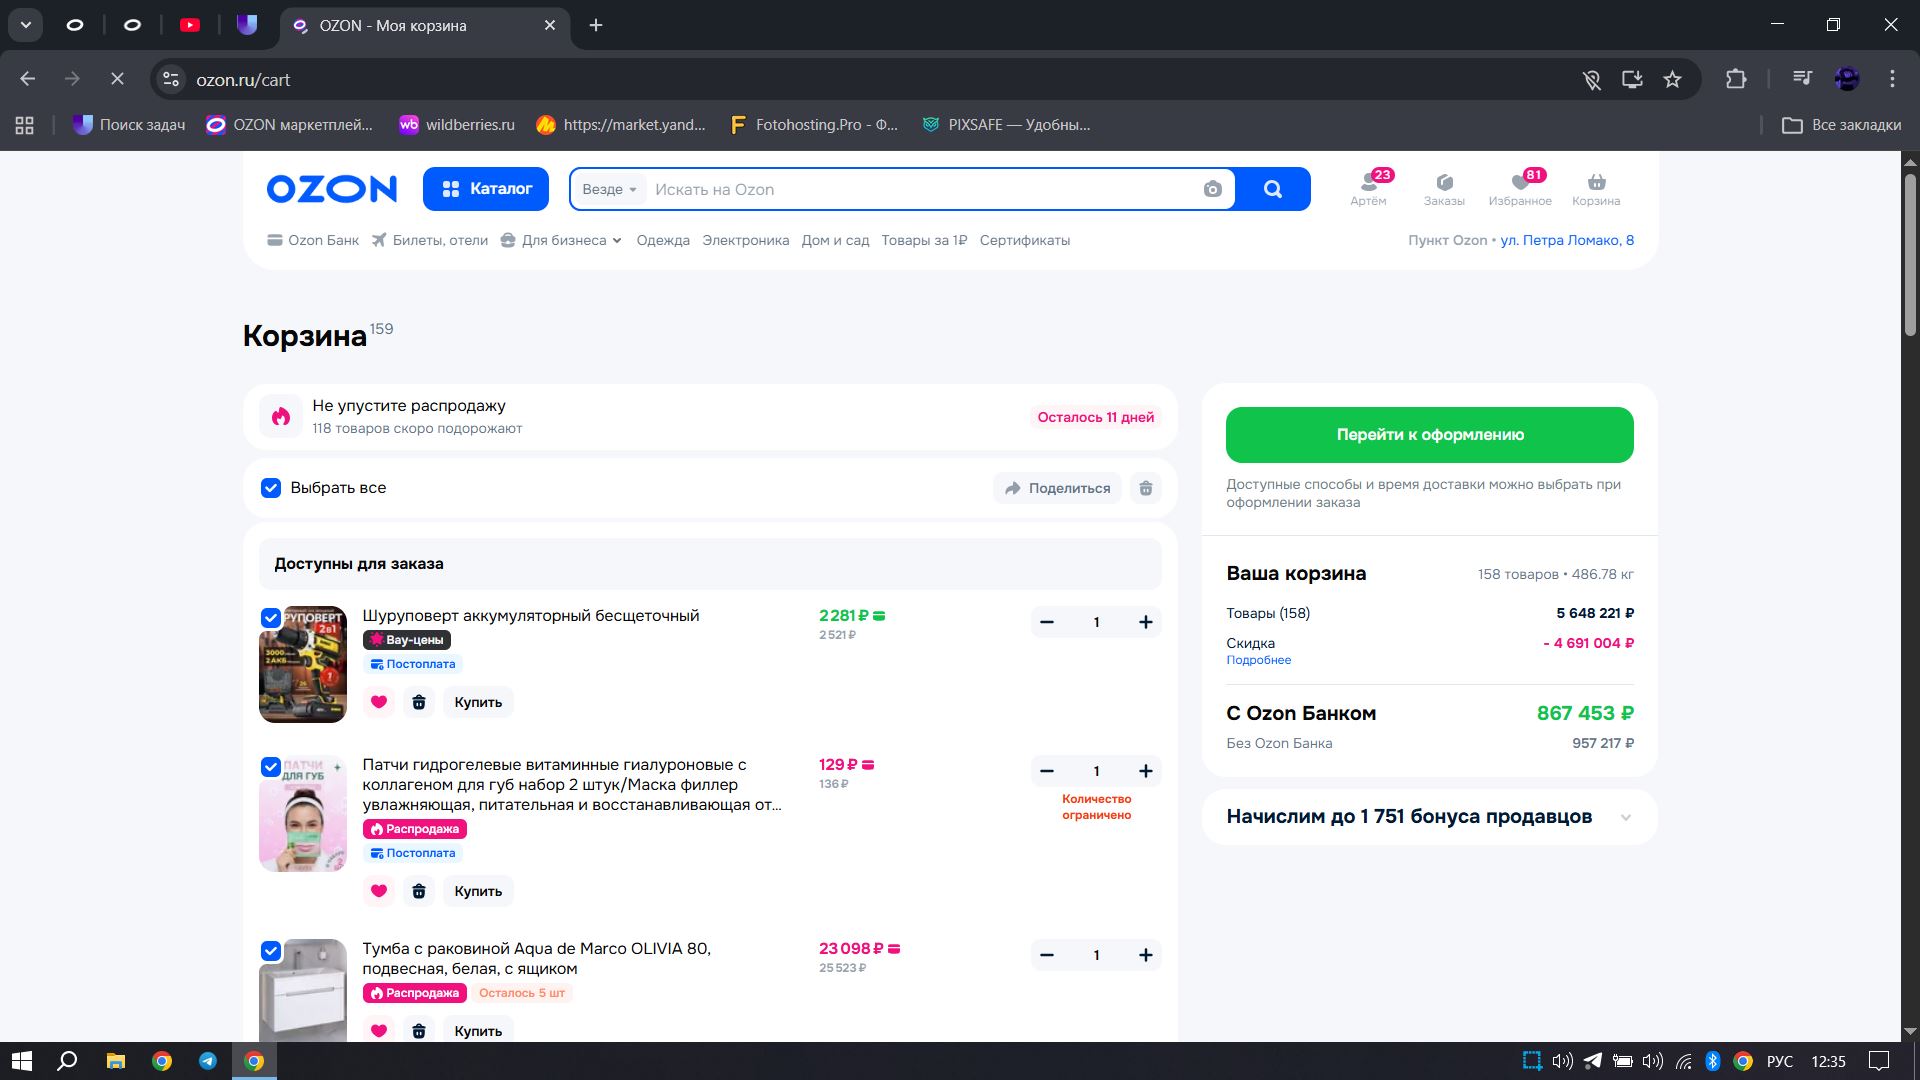Click the Подробнее discount details link
The image size is (1920, 1080).
(x=1258, y=660)
